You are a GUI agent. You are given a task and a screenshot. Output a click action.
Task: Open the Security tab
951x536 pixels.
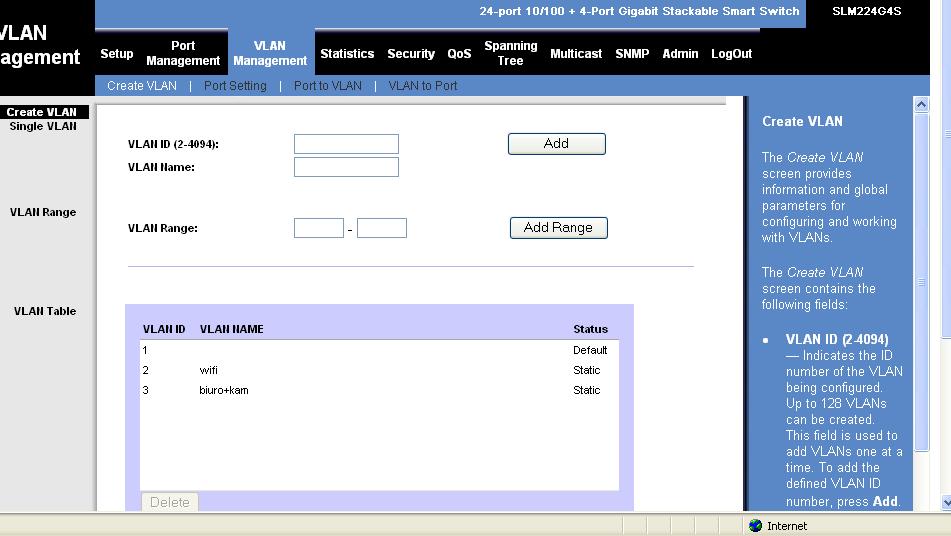(411, 53)
